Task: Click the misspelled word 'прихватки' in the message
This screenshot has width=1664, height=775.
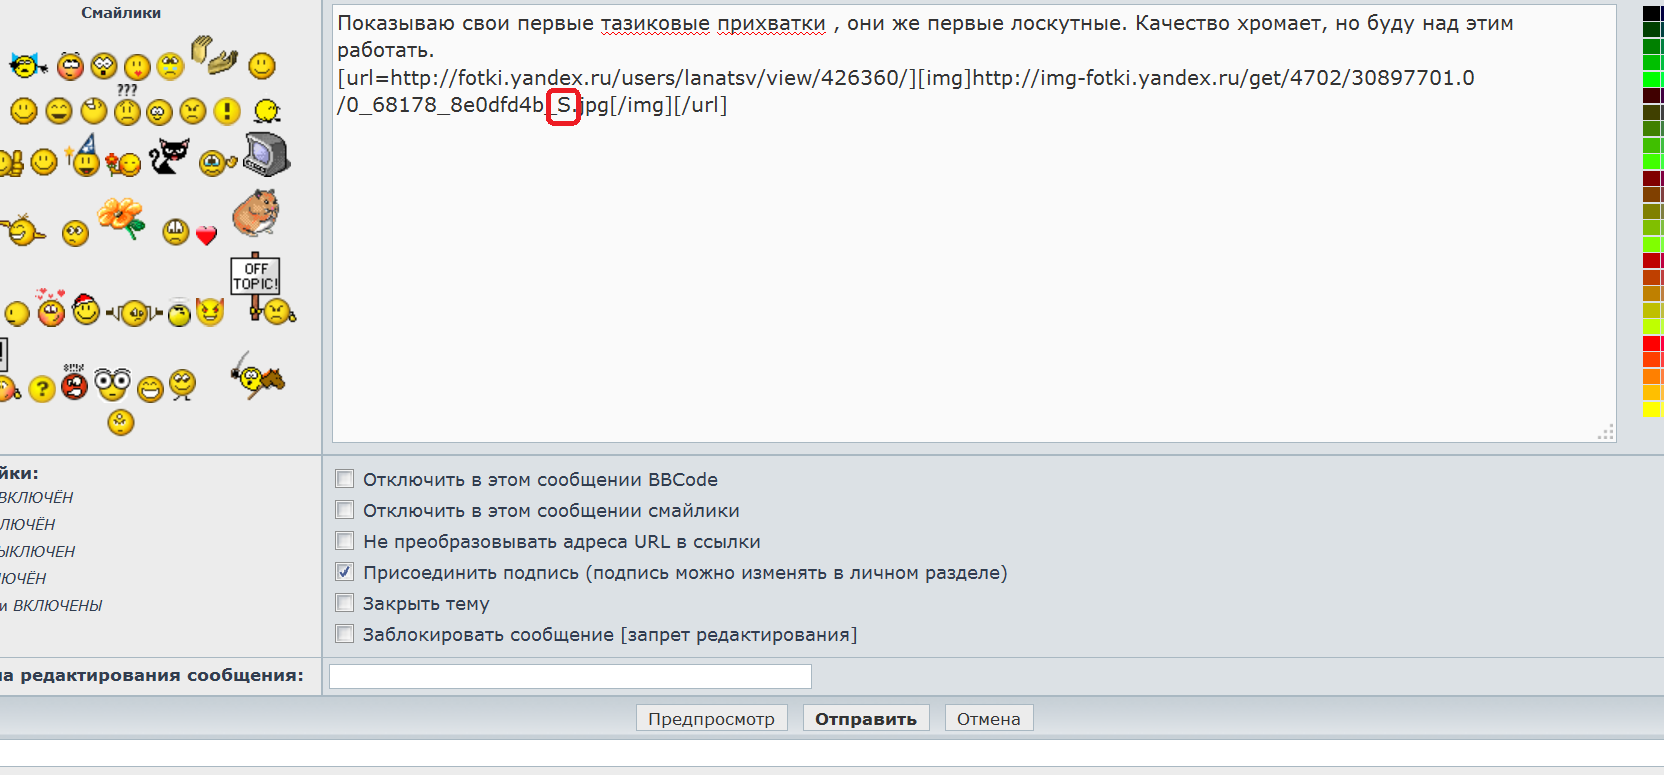Action: pos(771,23)
